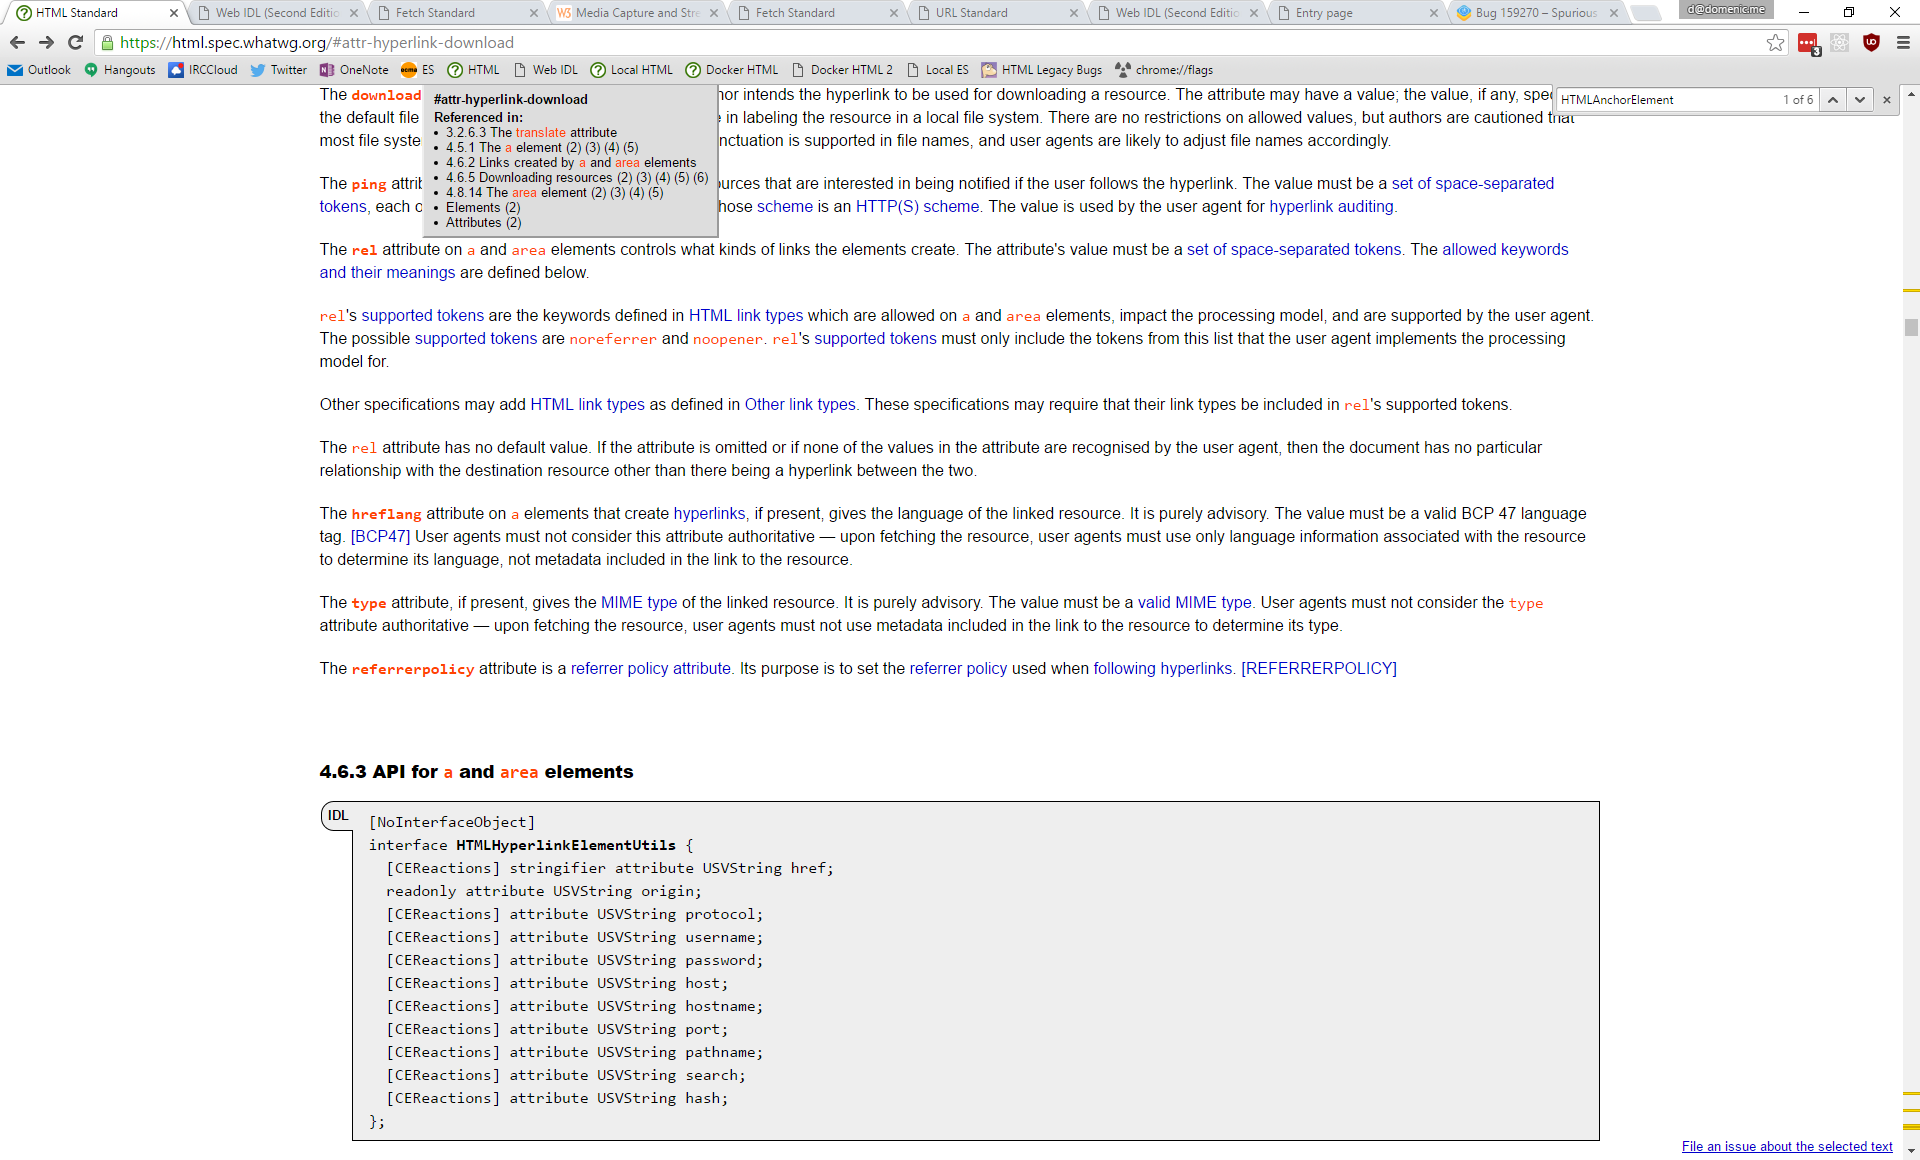Screen dimensions: 1920x1160
Task: Switch to the Fetch Standard tab
Action: point(435,13)
